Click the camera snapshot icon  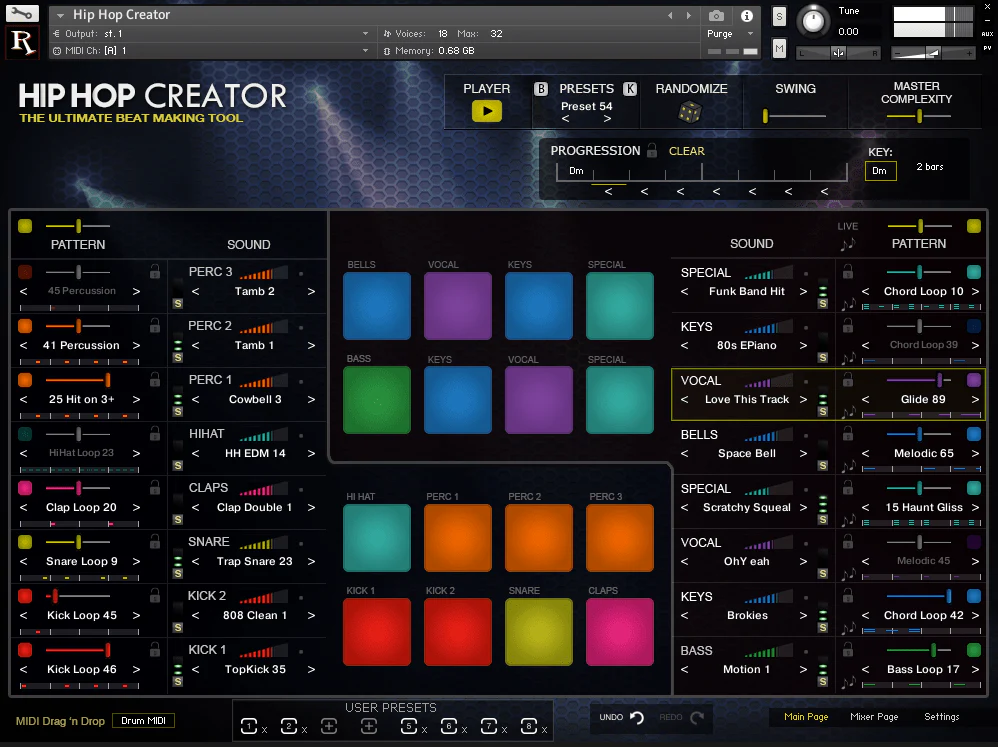pyautogui.click(x=716, y=16)
